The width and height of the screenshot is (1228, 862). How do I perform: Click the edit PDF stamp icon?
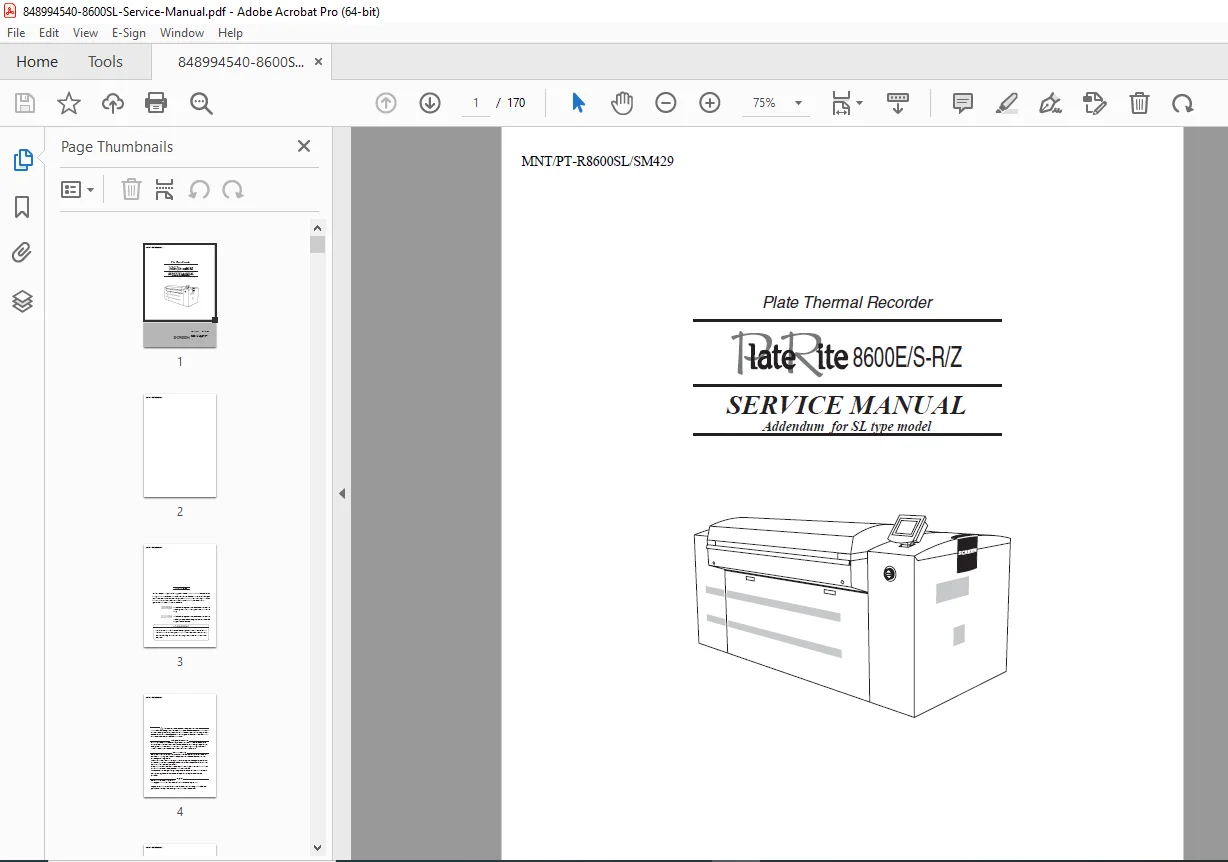click(x=1094, y=103)
